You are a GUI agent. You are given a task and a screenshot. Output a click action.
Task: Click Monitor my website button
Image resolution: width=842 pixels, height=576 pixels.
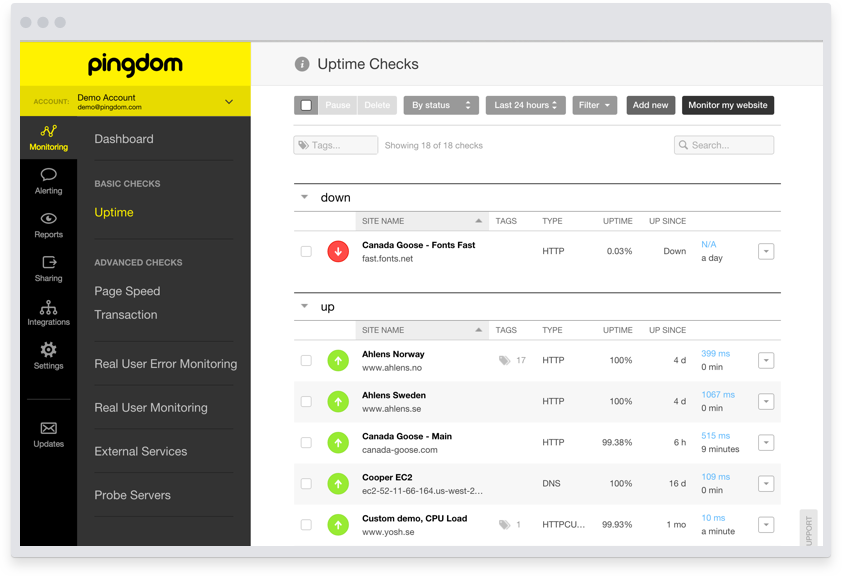pyautogui.click(x=728, y=105)
